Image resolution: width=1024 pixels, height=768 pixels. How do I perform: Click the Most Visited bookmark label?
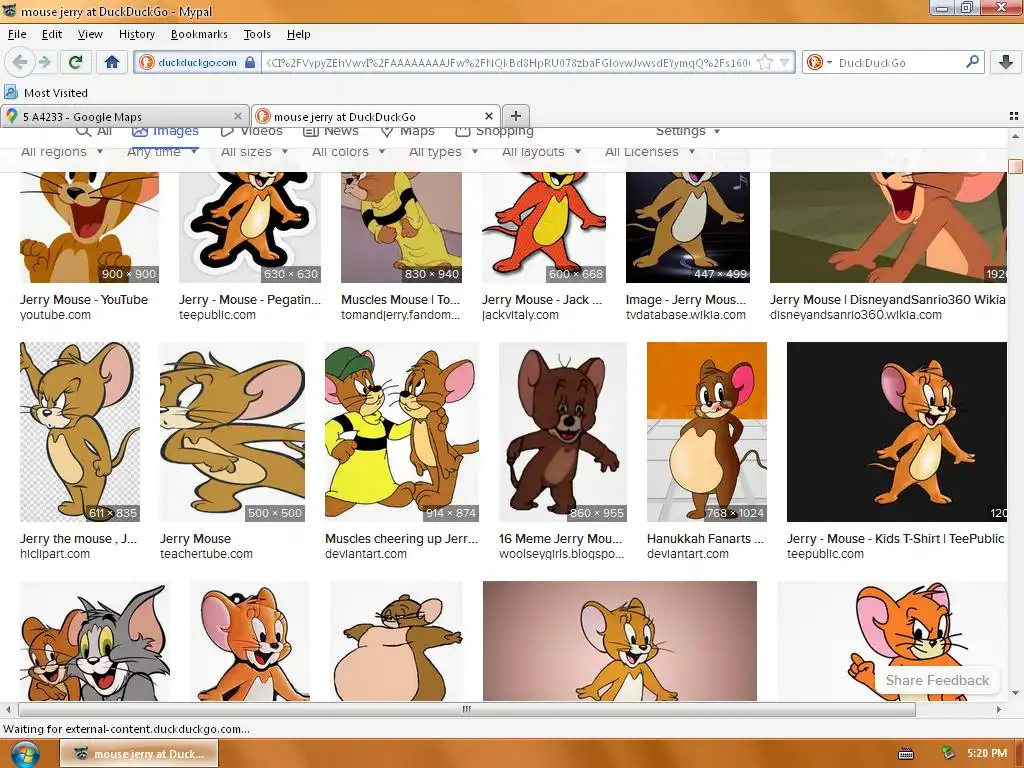point(56,93)
